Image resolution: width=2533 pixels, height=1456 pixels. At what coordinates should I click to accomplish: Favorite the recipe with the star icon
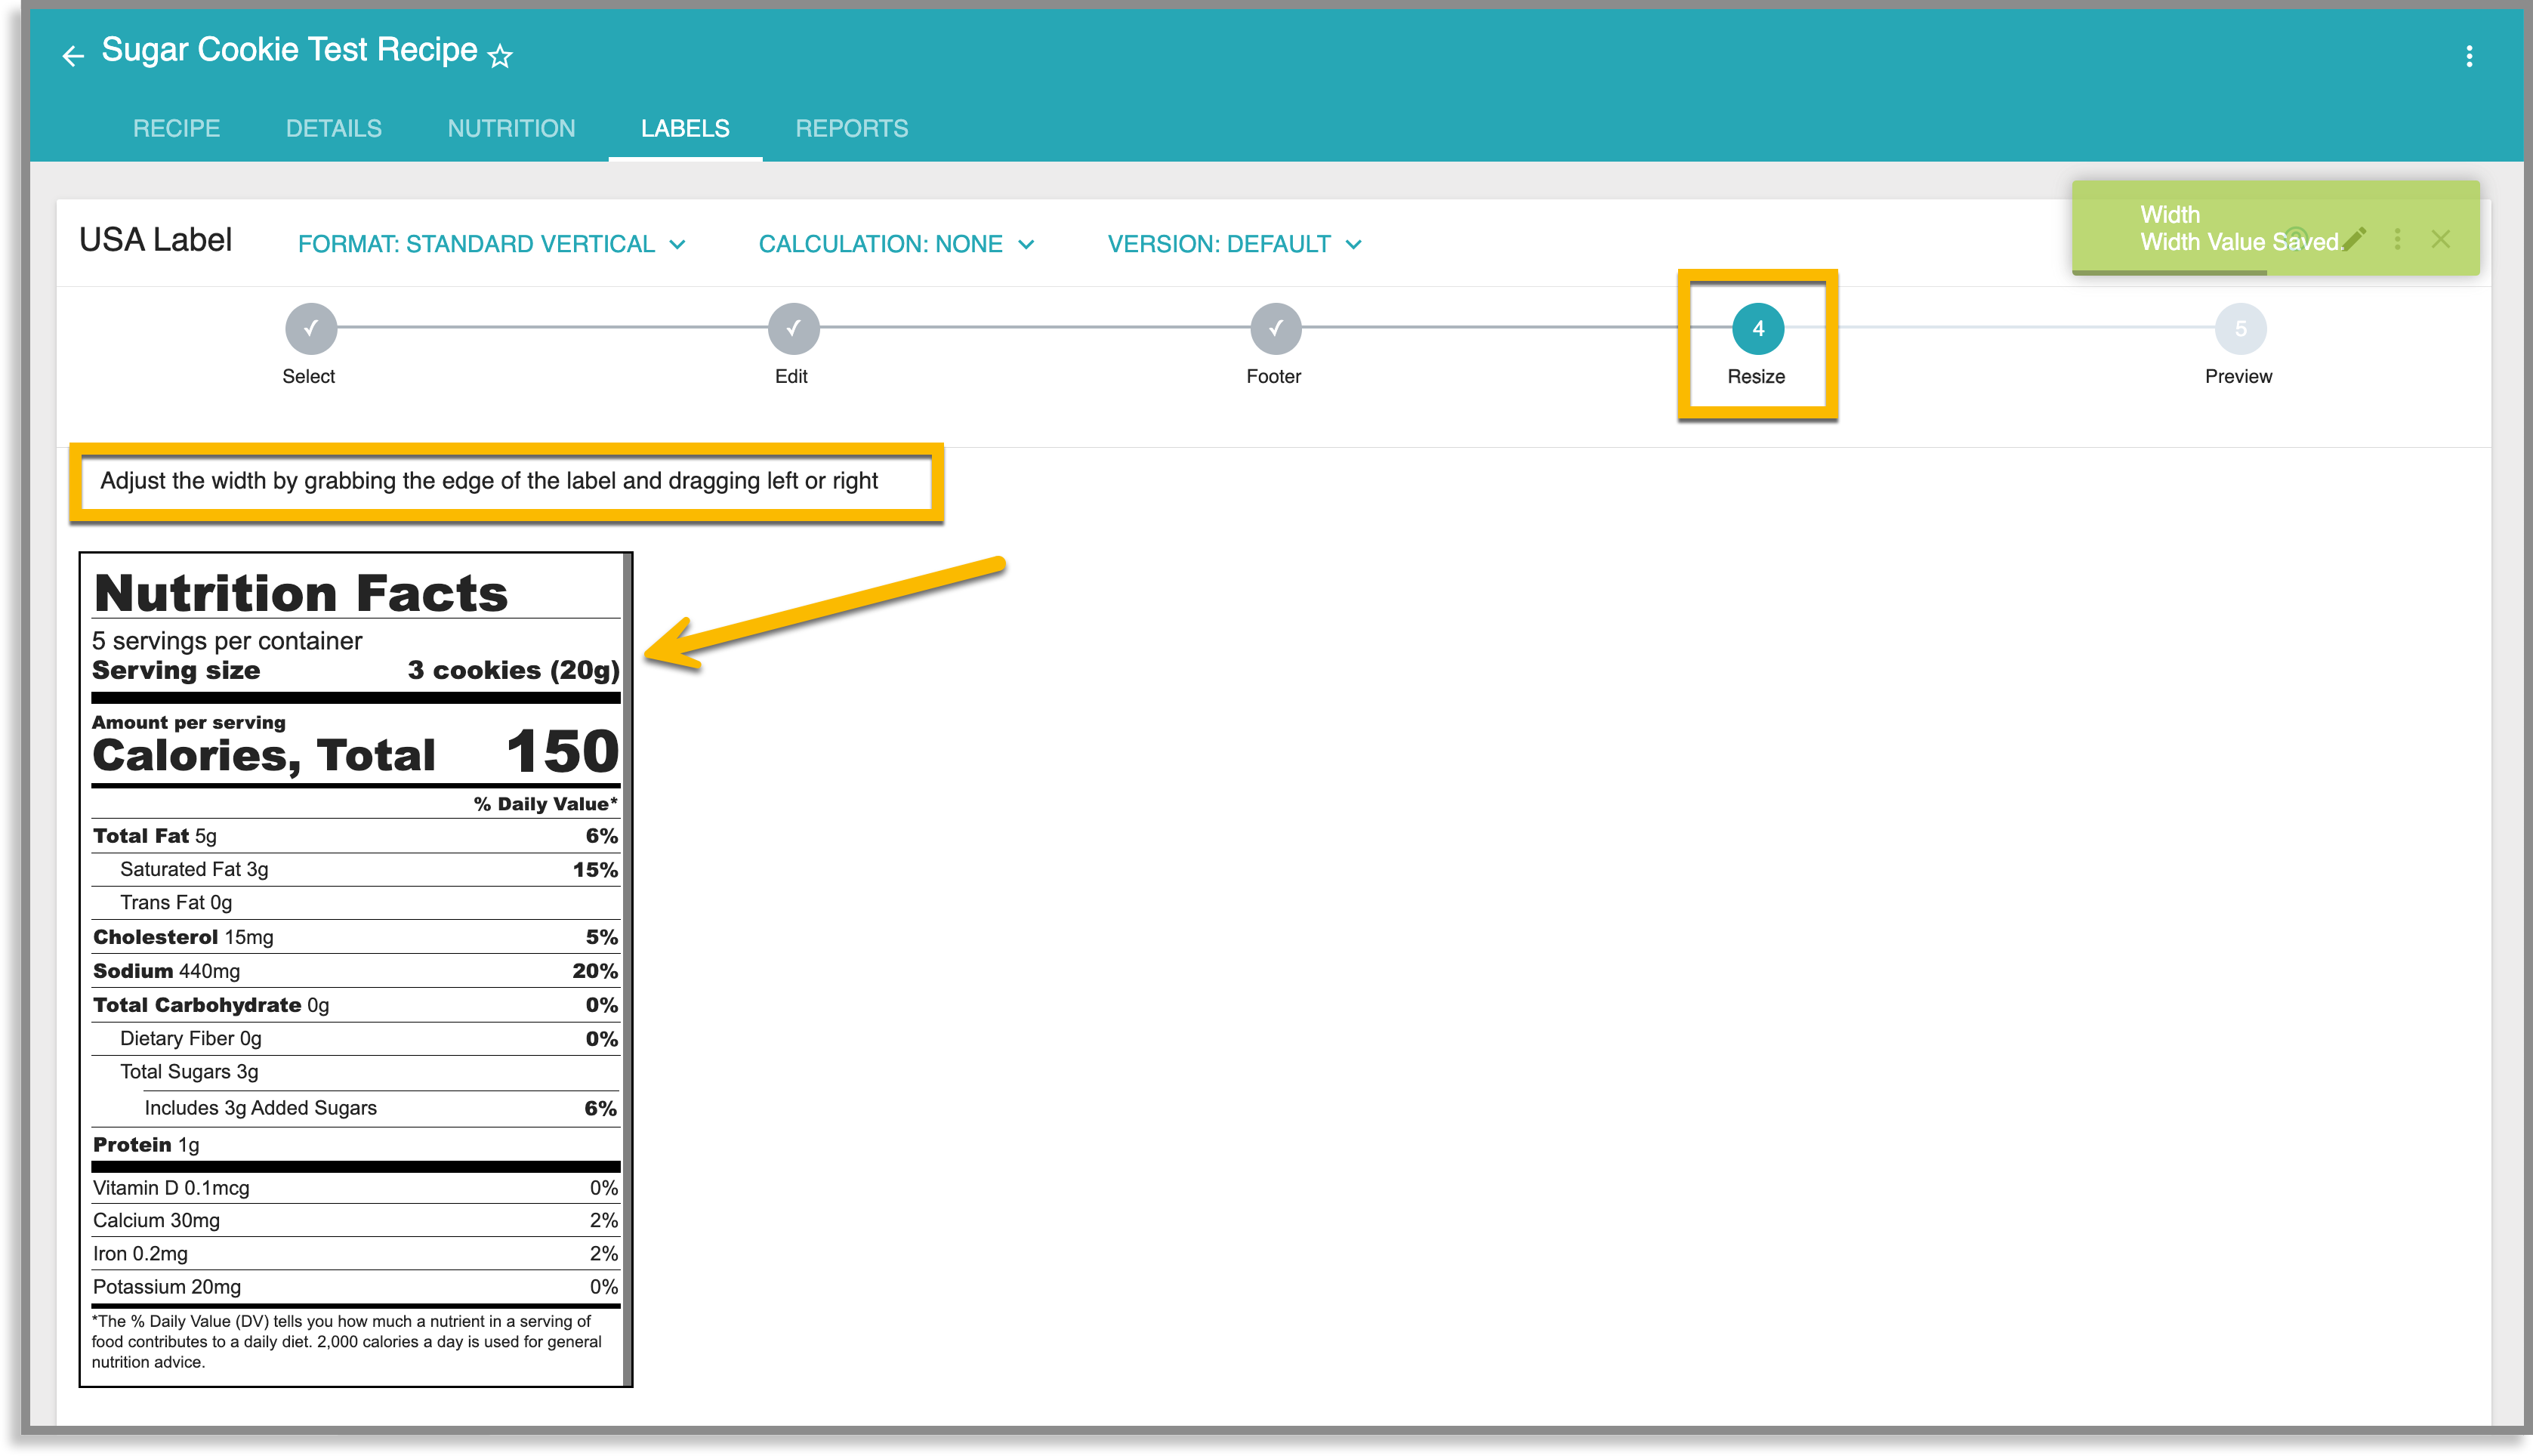point(500,56)
